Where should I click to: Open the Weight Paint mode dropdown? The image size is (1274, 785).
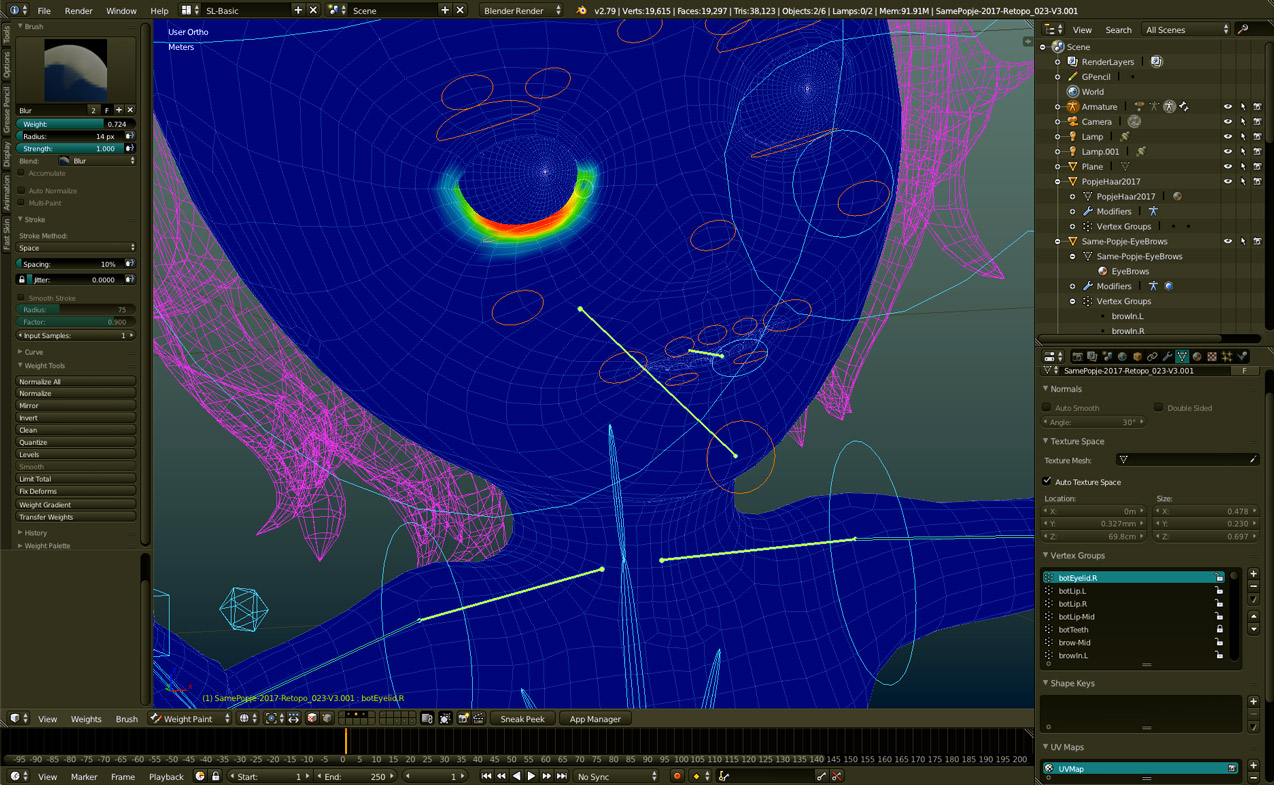click(190, 719)
